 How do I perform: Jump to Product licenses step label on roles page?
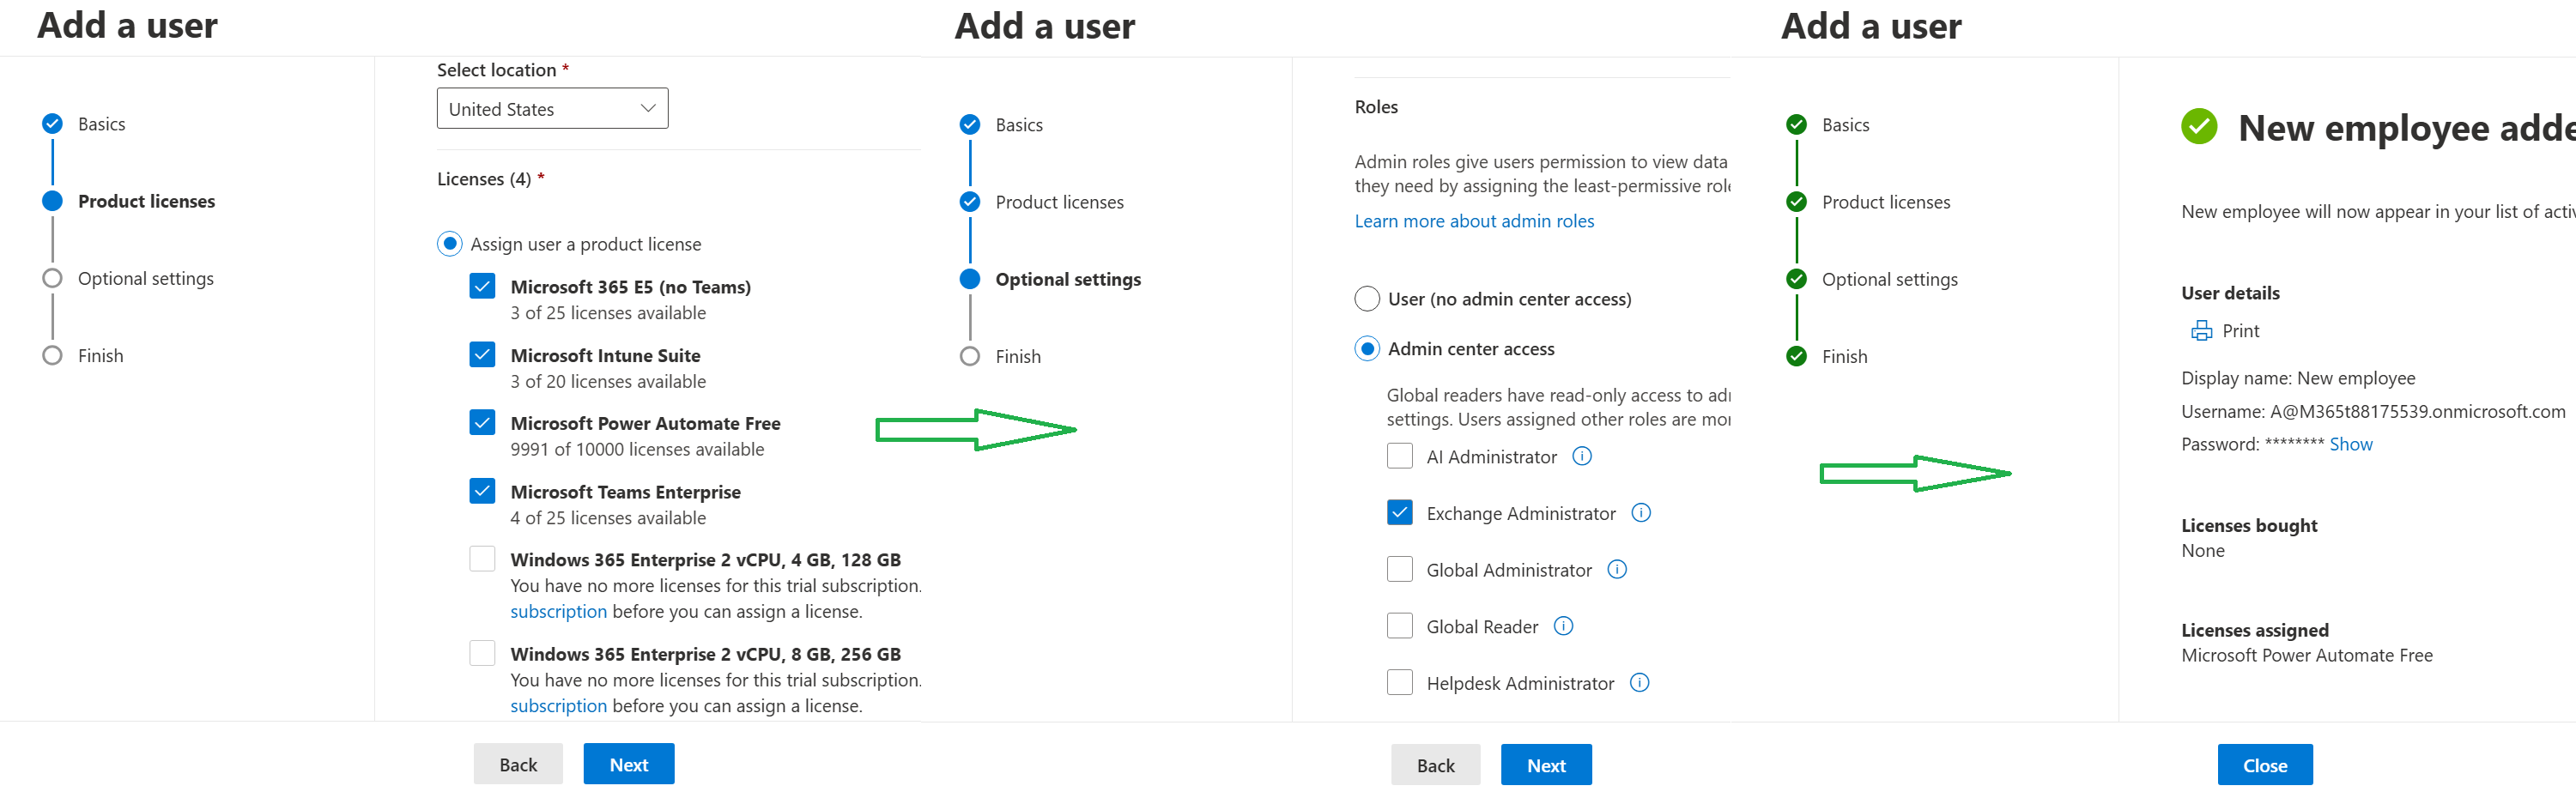click(x=1060, y=202)
